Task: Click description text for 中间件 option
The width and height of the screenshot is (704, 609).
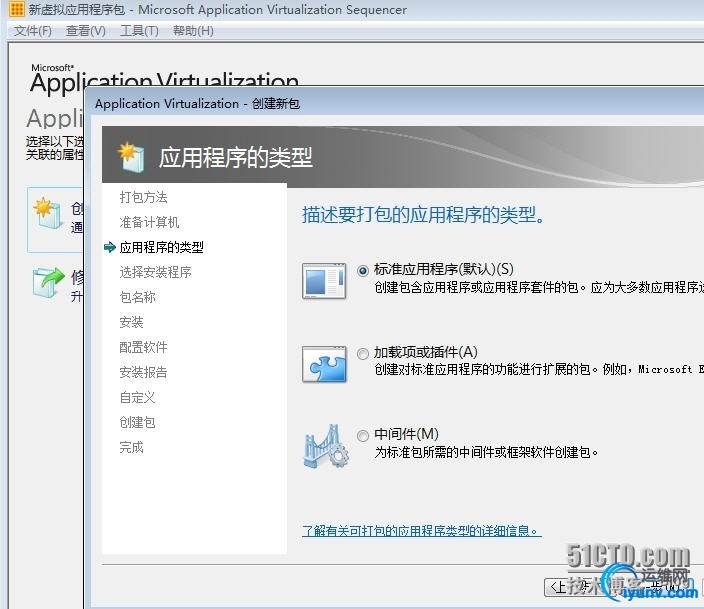Action: (x=486, y=452)
